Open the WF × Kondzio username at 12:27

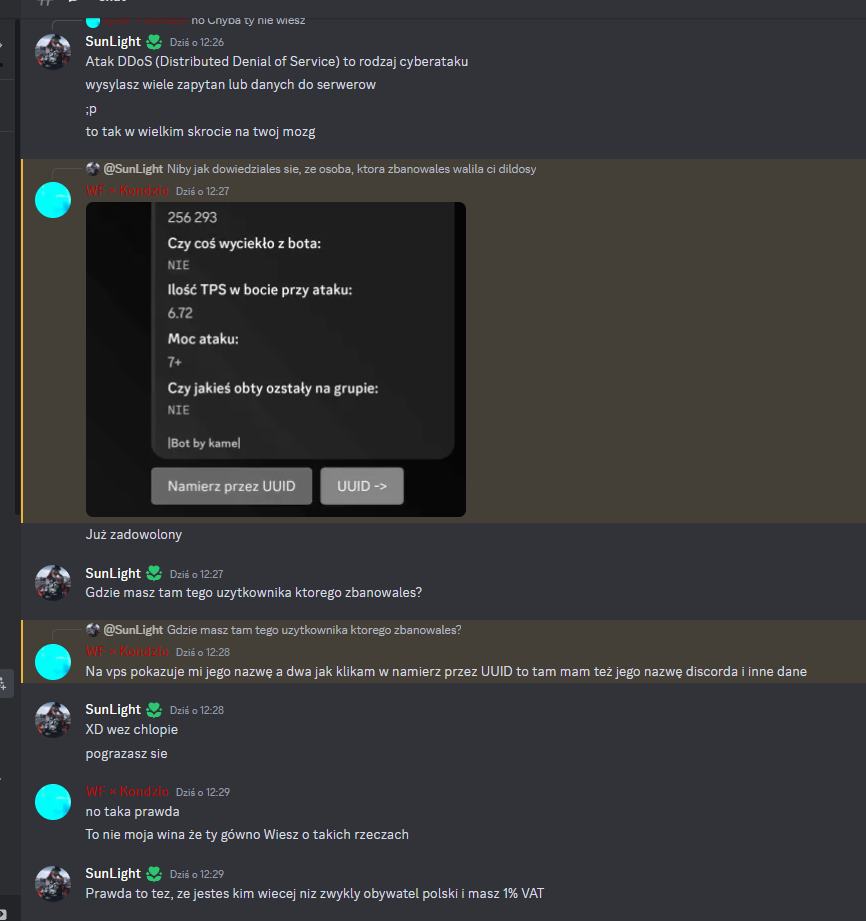tap(127, 190)
